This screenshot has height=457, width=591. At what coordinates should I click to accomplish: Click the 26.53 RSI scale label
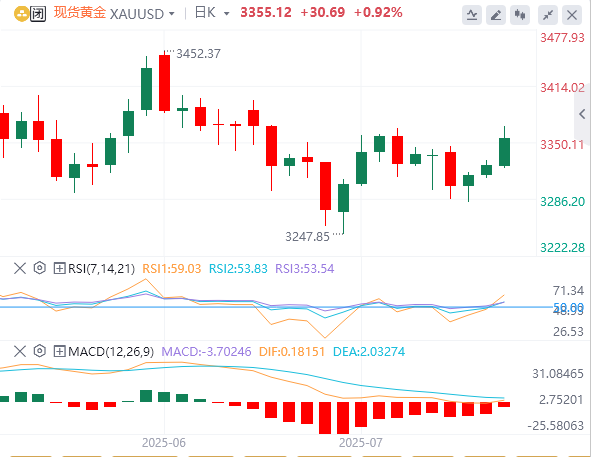[x=568, y=332]
